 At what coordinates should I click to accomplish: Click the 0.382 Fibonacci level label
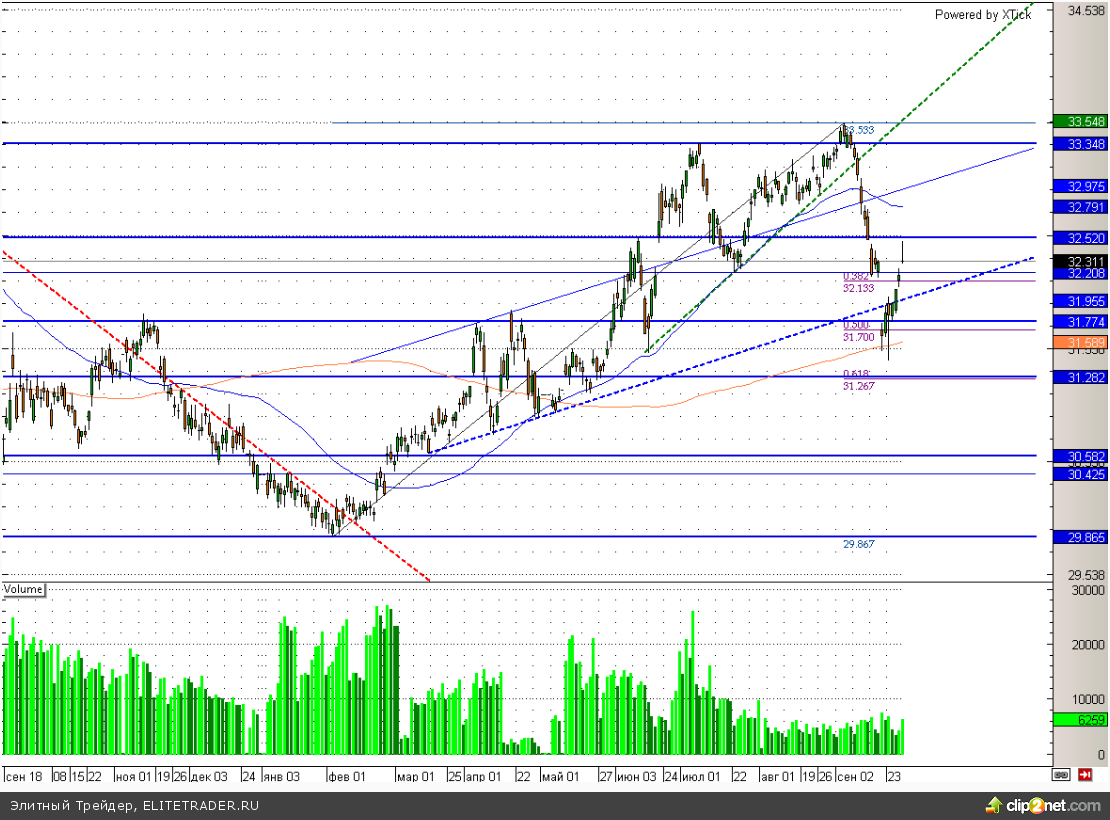click(855, 276)
